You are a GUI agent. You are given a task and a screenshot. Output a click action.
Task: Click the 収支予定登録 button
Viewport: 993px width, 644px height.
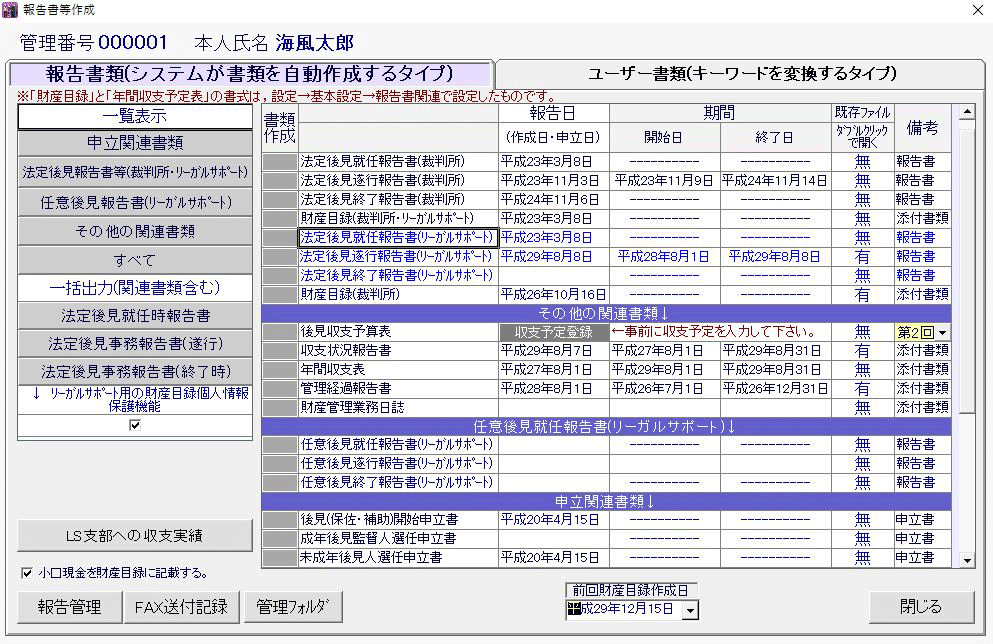pos(553,332)
